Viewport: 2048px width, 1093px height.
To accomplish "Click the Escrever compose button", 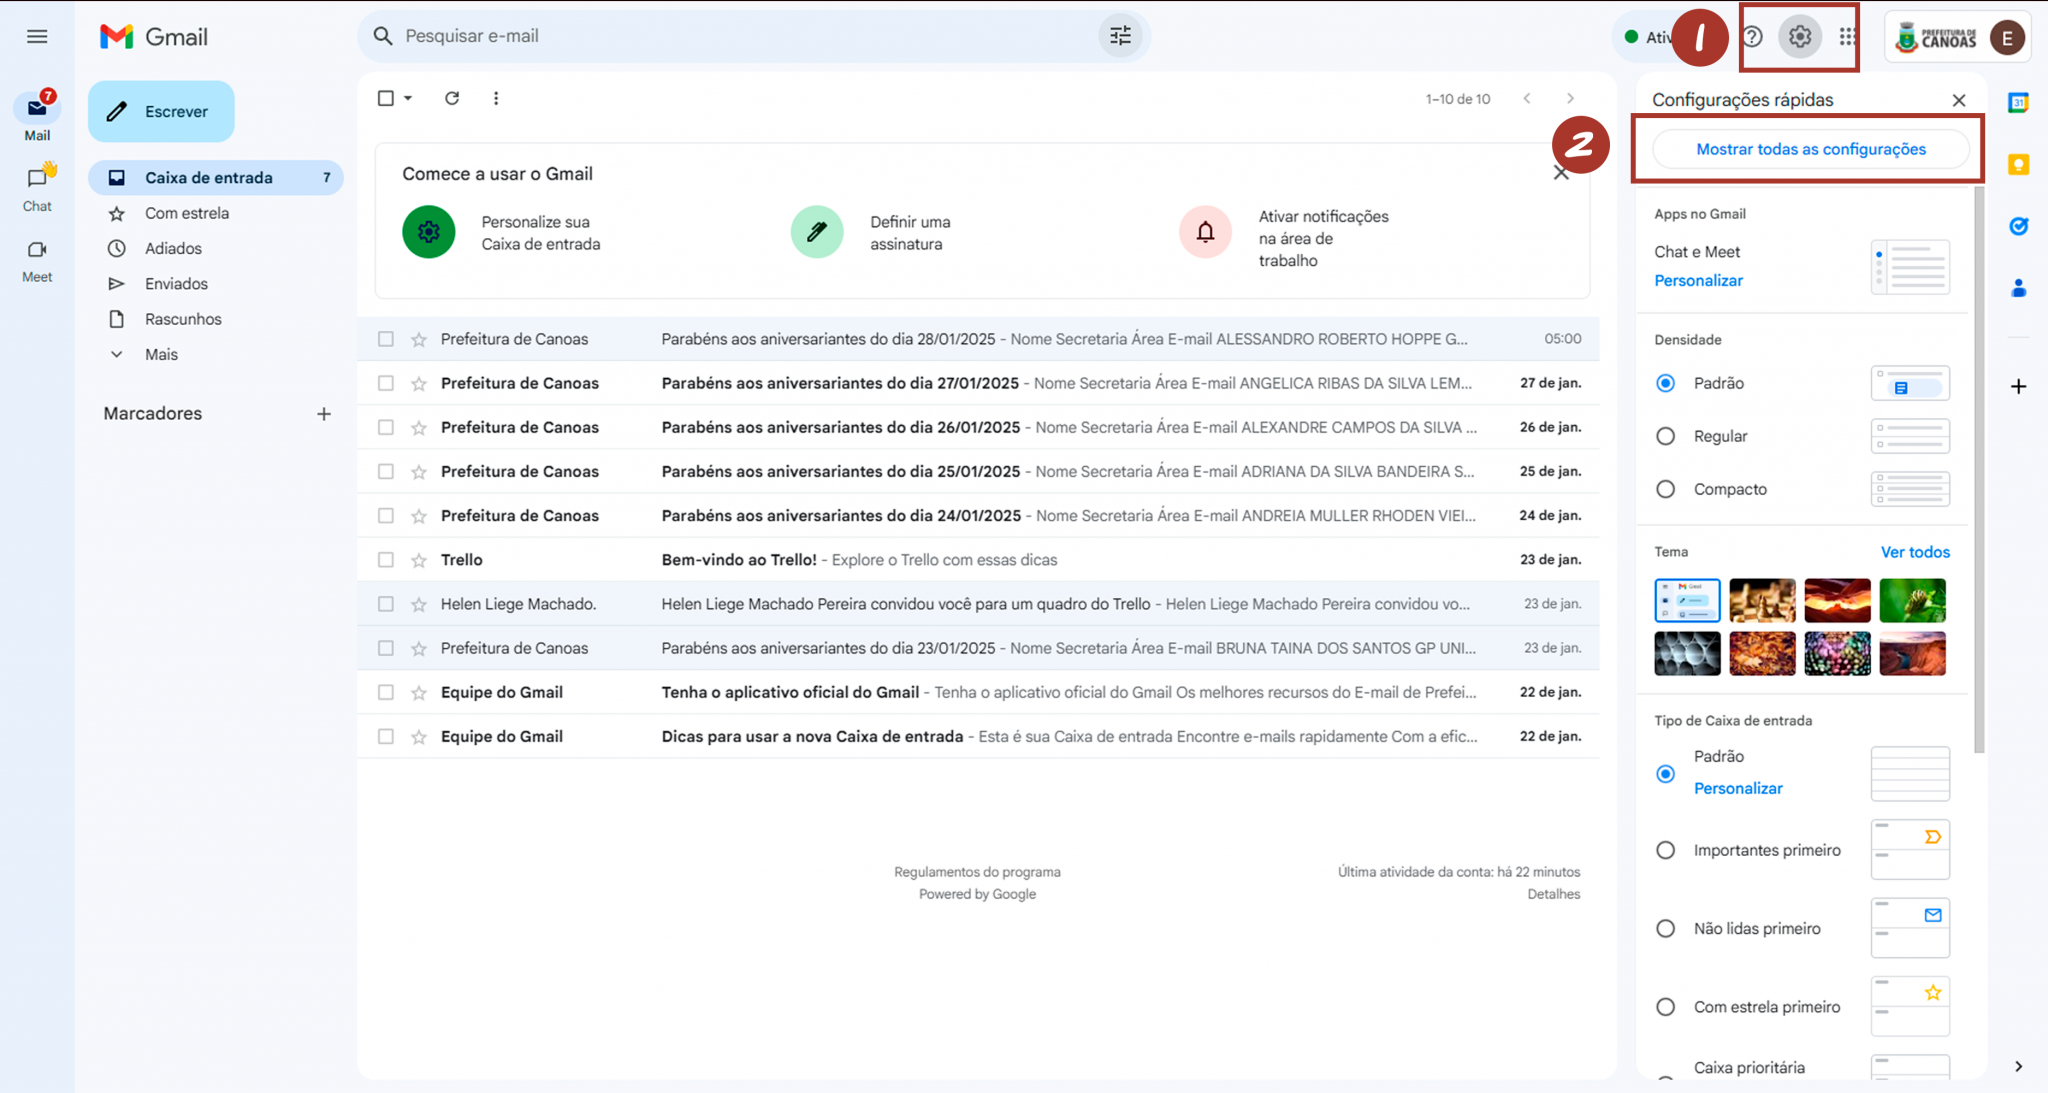I will tap(161, 111).
